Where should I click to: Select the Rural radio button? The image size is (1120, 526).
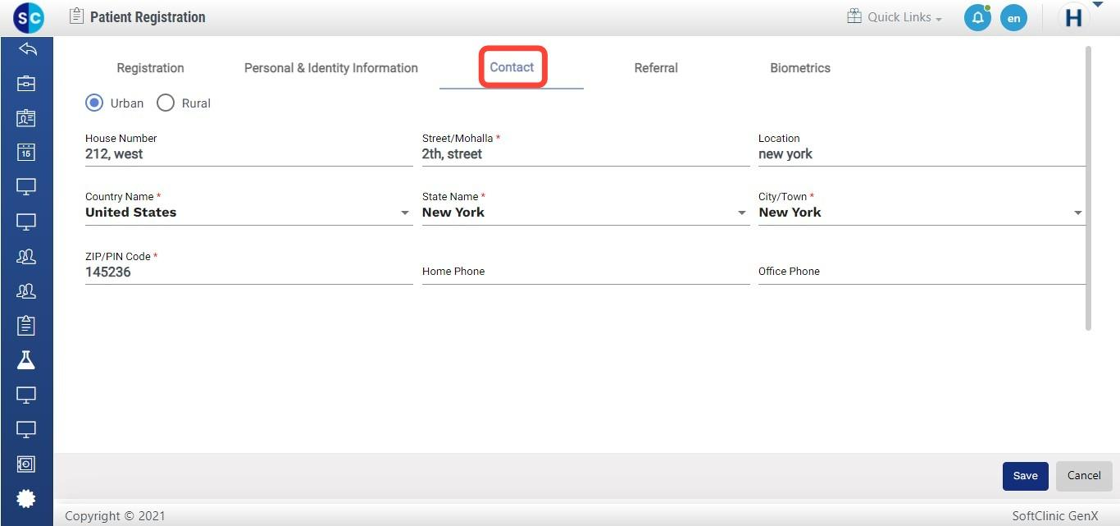[166, 103]
